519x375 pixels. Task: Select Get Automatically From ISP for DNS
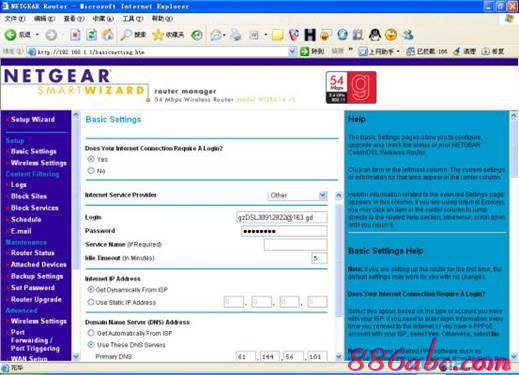[x=91, y=333]
